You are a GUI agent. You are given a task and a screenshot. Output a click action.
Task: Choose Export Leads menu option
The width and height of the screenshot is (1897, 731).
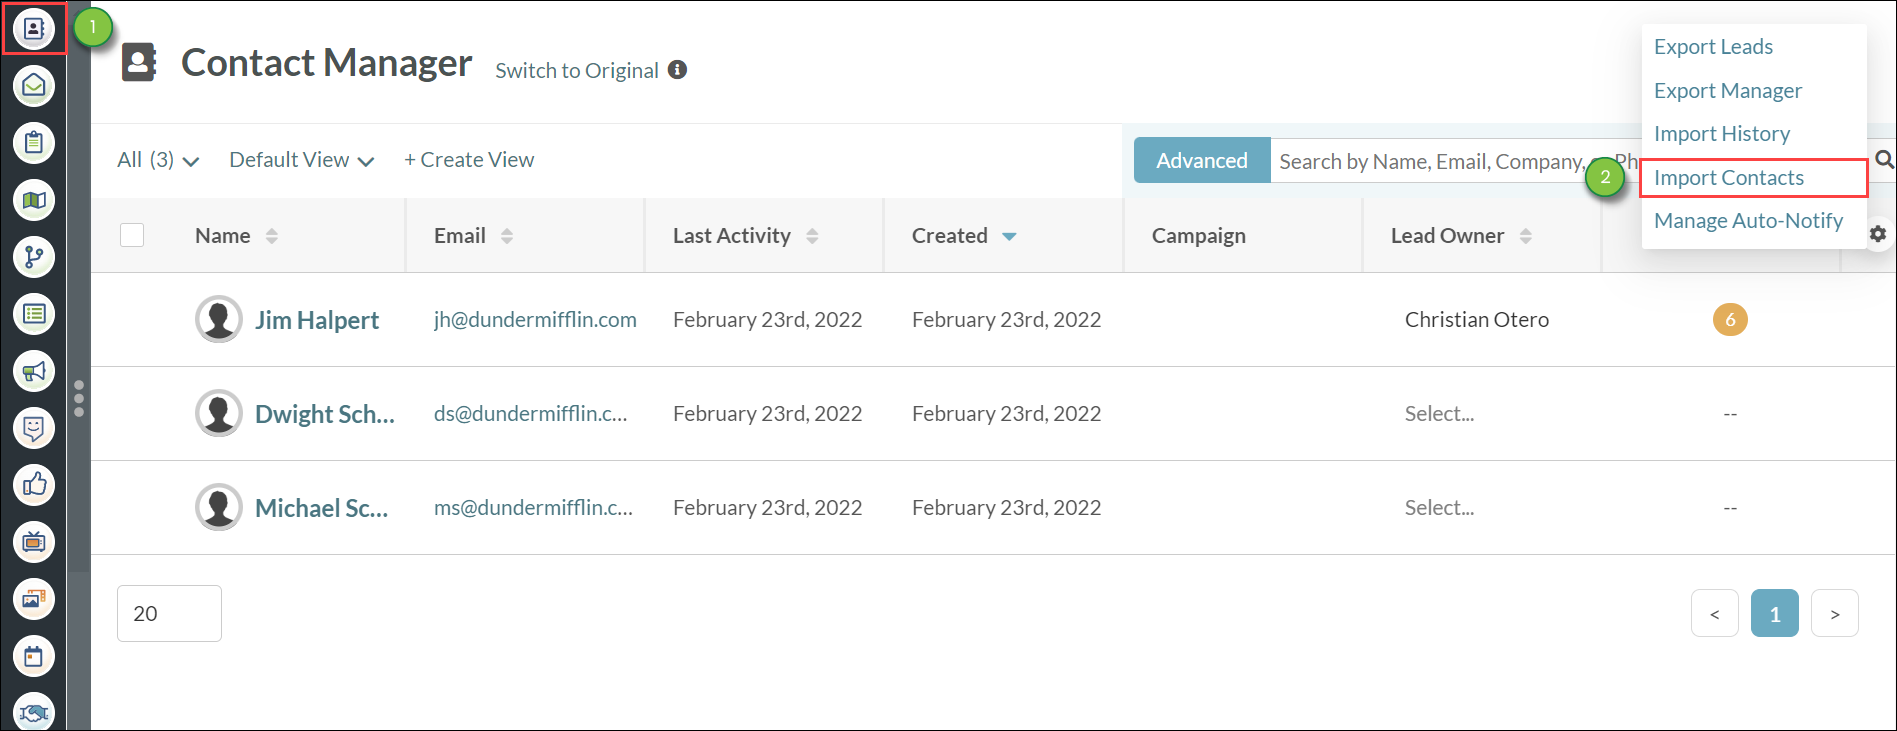pos(1713,47)
